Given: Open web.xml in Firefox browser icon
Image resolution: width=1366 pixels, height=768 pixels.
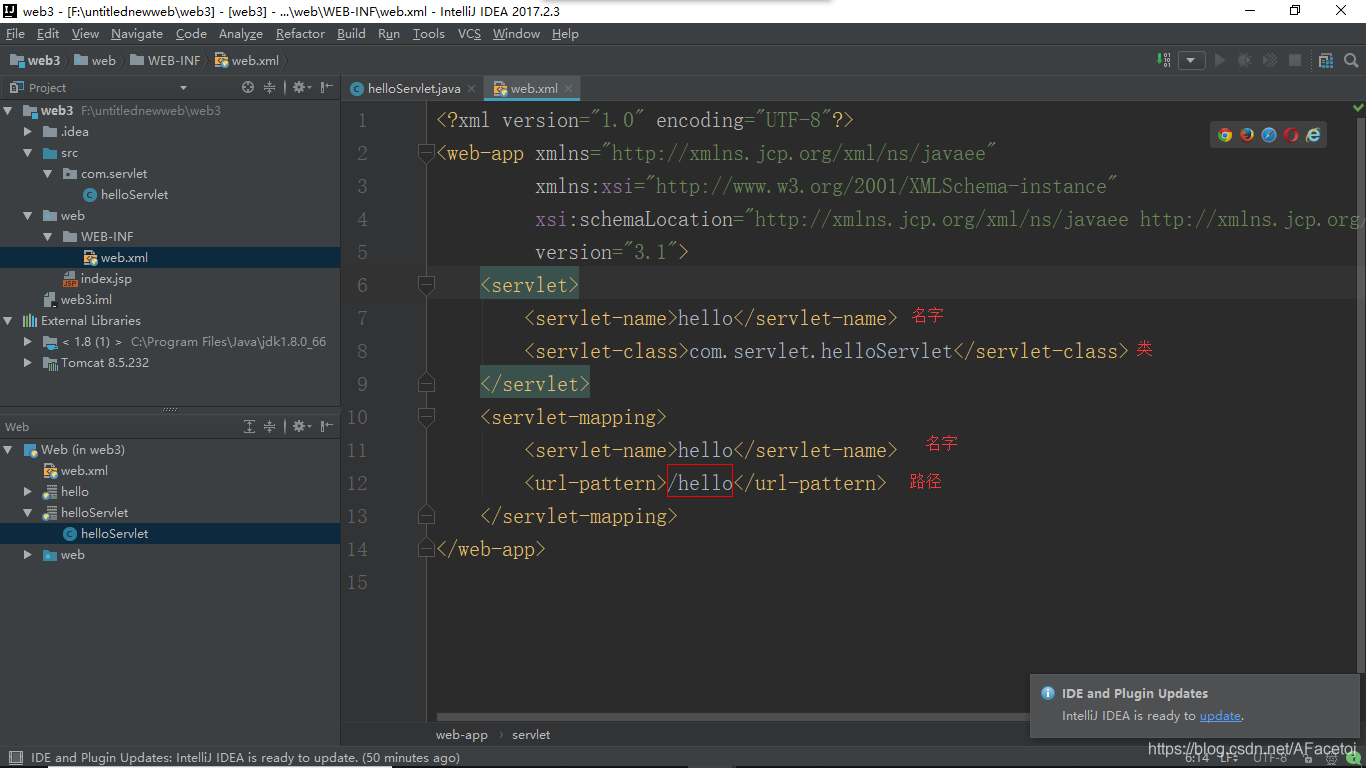Looking at the screenshot, I should click(x=1247, y=135).
